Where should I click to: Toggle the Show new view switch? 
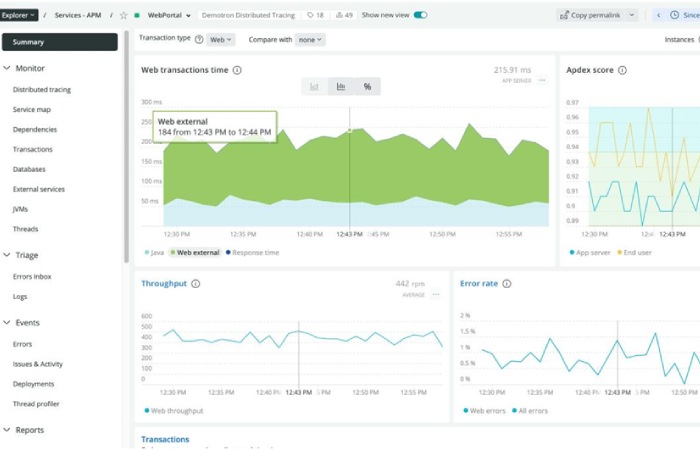[420, 15]
